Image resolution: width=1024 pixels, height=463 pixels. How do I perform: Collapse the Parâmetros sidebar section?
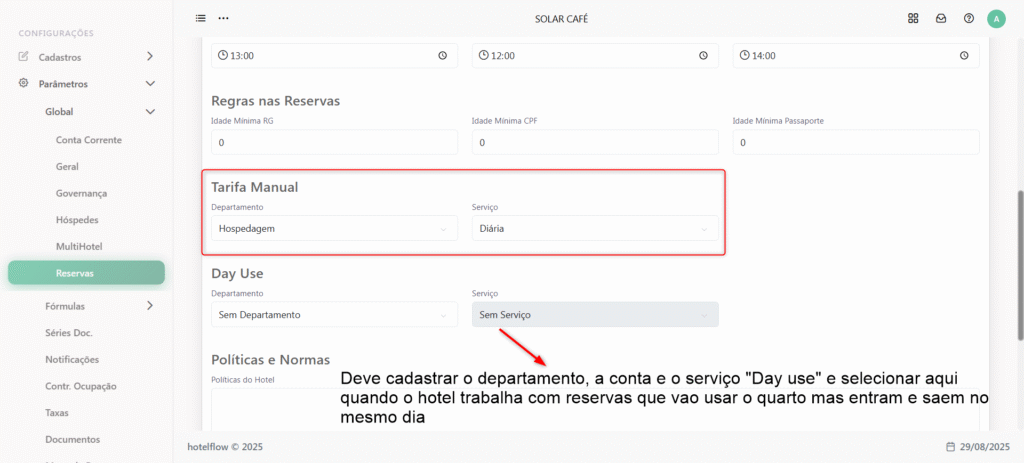(86, 84)
